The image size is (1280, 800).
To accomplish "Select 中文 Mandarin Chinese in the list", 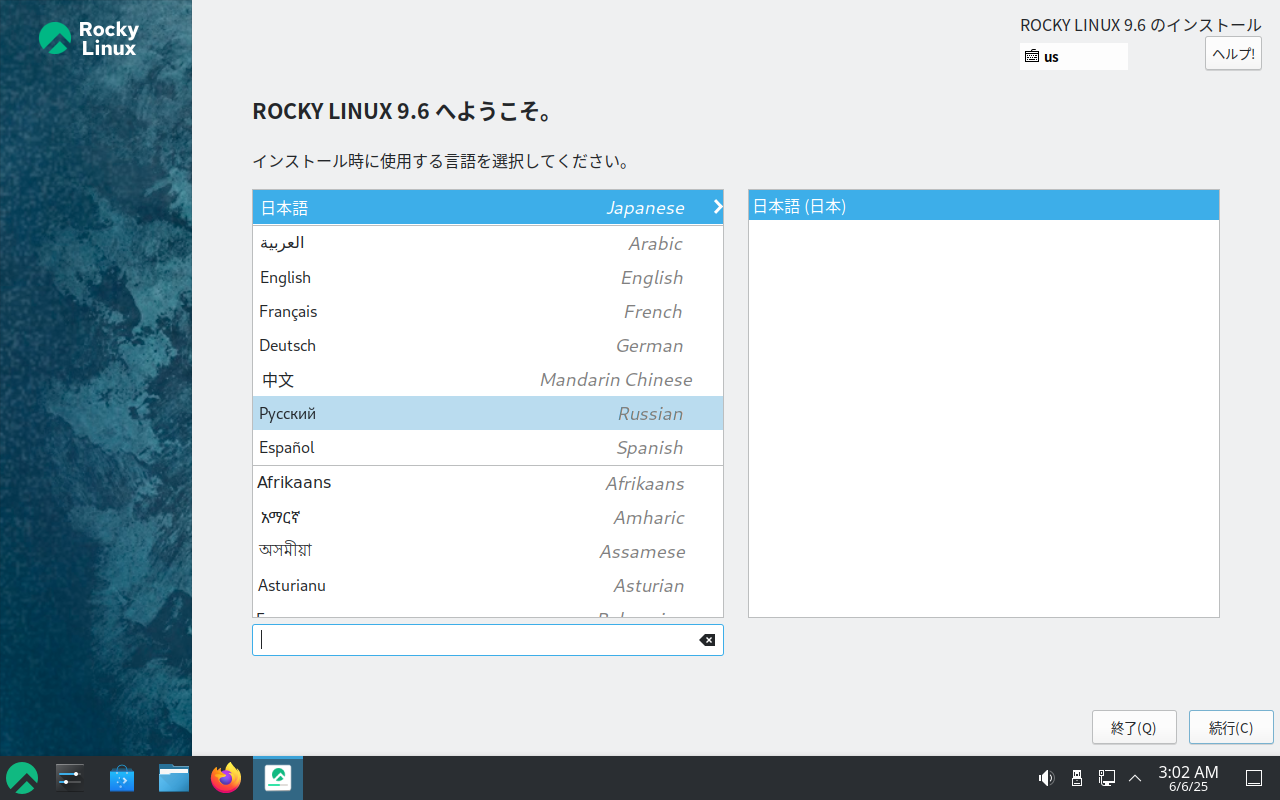I will [x=488, y=380].
